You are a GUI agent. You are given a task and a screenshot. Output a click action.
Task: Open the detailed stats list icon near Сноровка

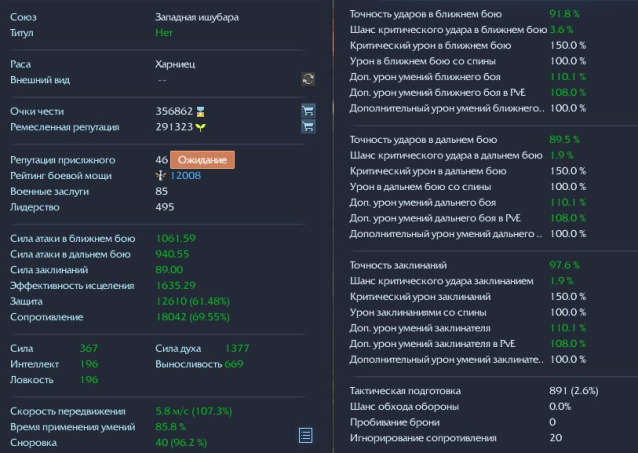(306, 434)
